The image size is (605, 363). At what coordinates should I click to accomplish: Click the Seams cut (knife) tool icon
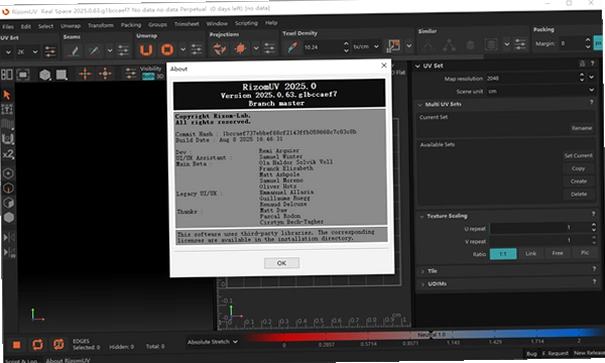[x=74, y=51]
